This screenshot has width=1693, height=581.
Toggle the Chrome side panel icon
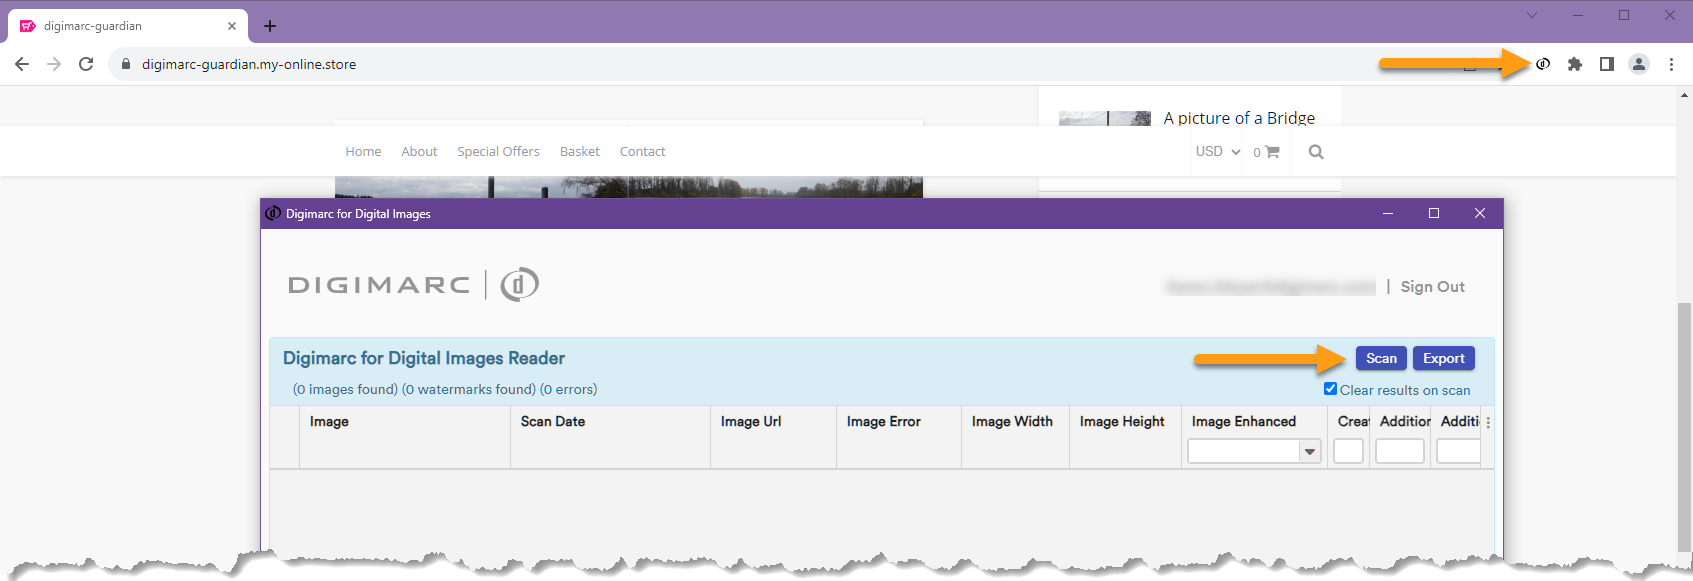click(1607, 64)
